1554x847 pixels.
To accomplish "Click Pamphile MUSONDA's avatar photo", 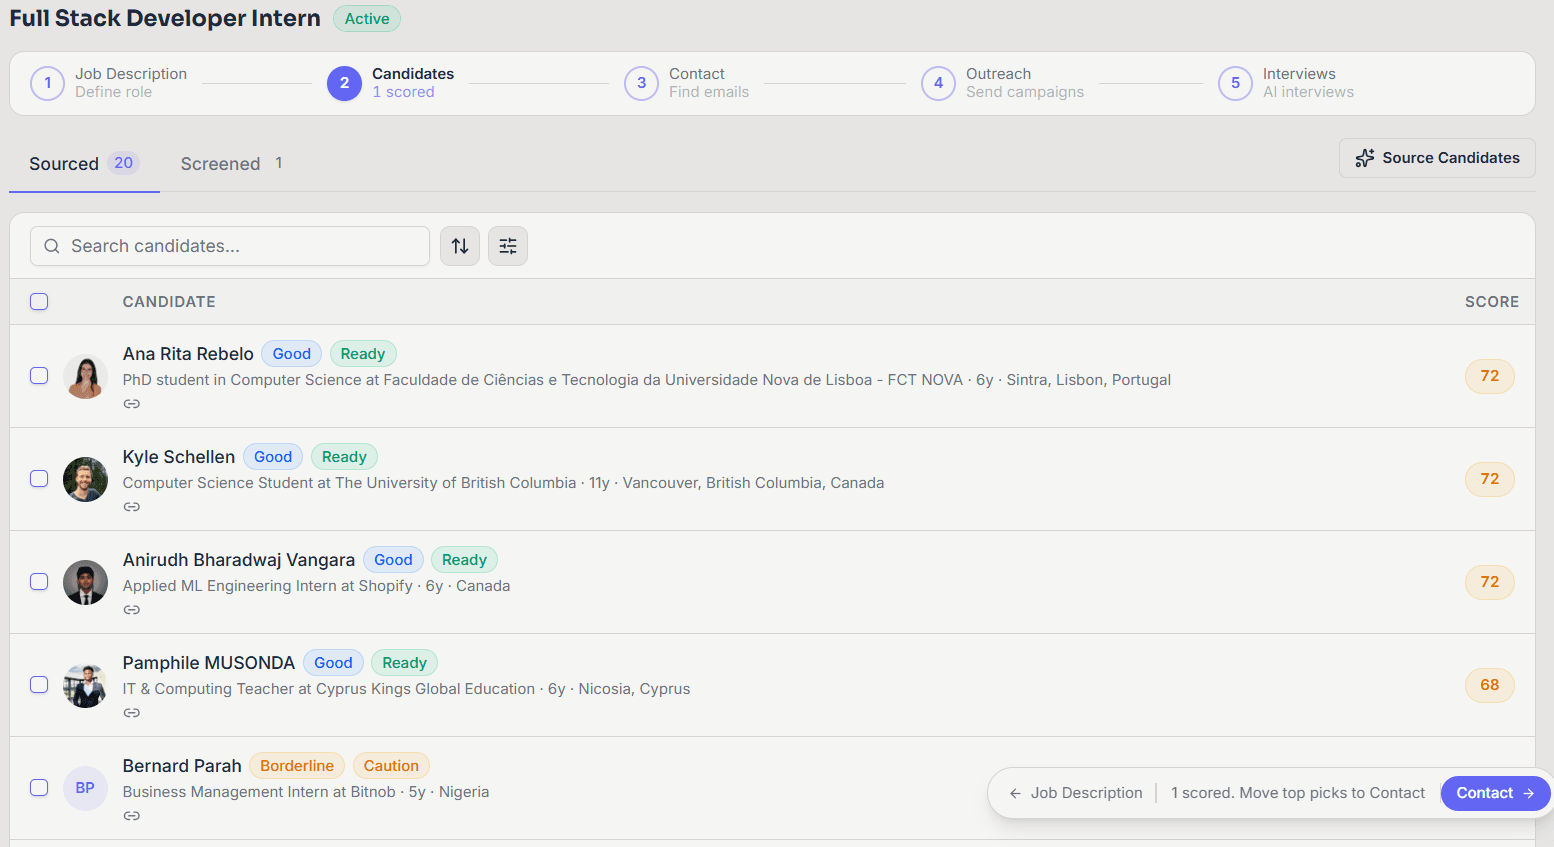I will 85,686.
